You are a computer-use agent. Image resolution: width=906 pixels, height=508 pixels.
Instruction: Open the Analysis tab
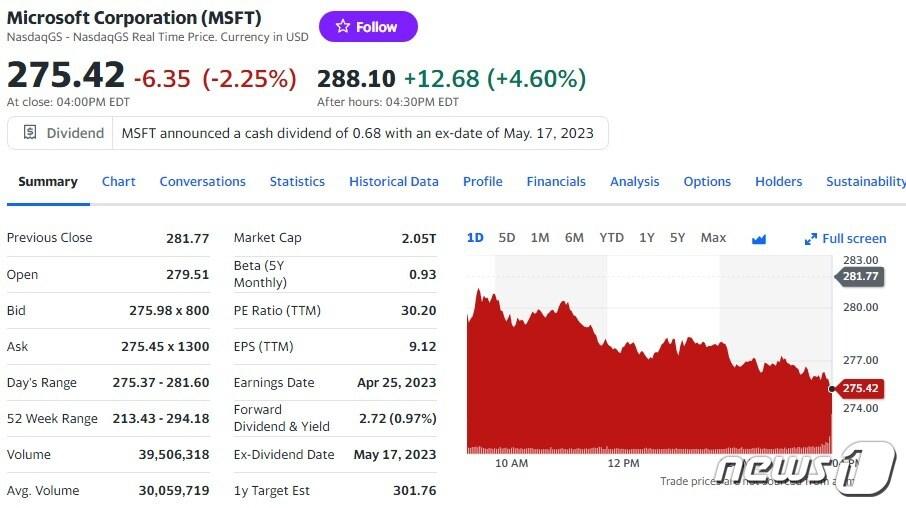(x=634, y=181)
